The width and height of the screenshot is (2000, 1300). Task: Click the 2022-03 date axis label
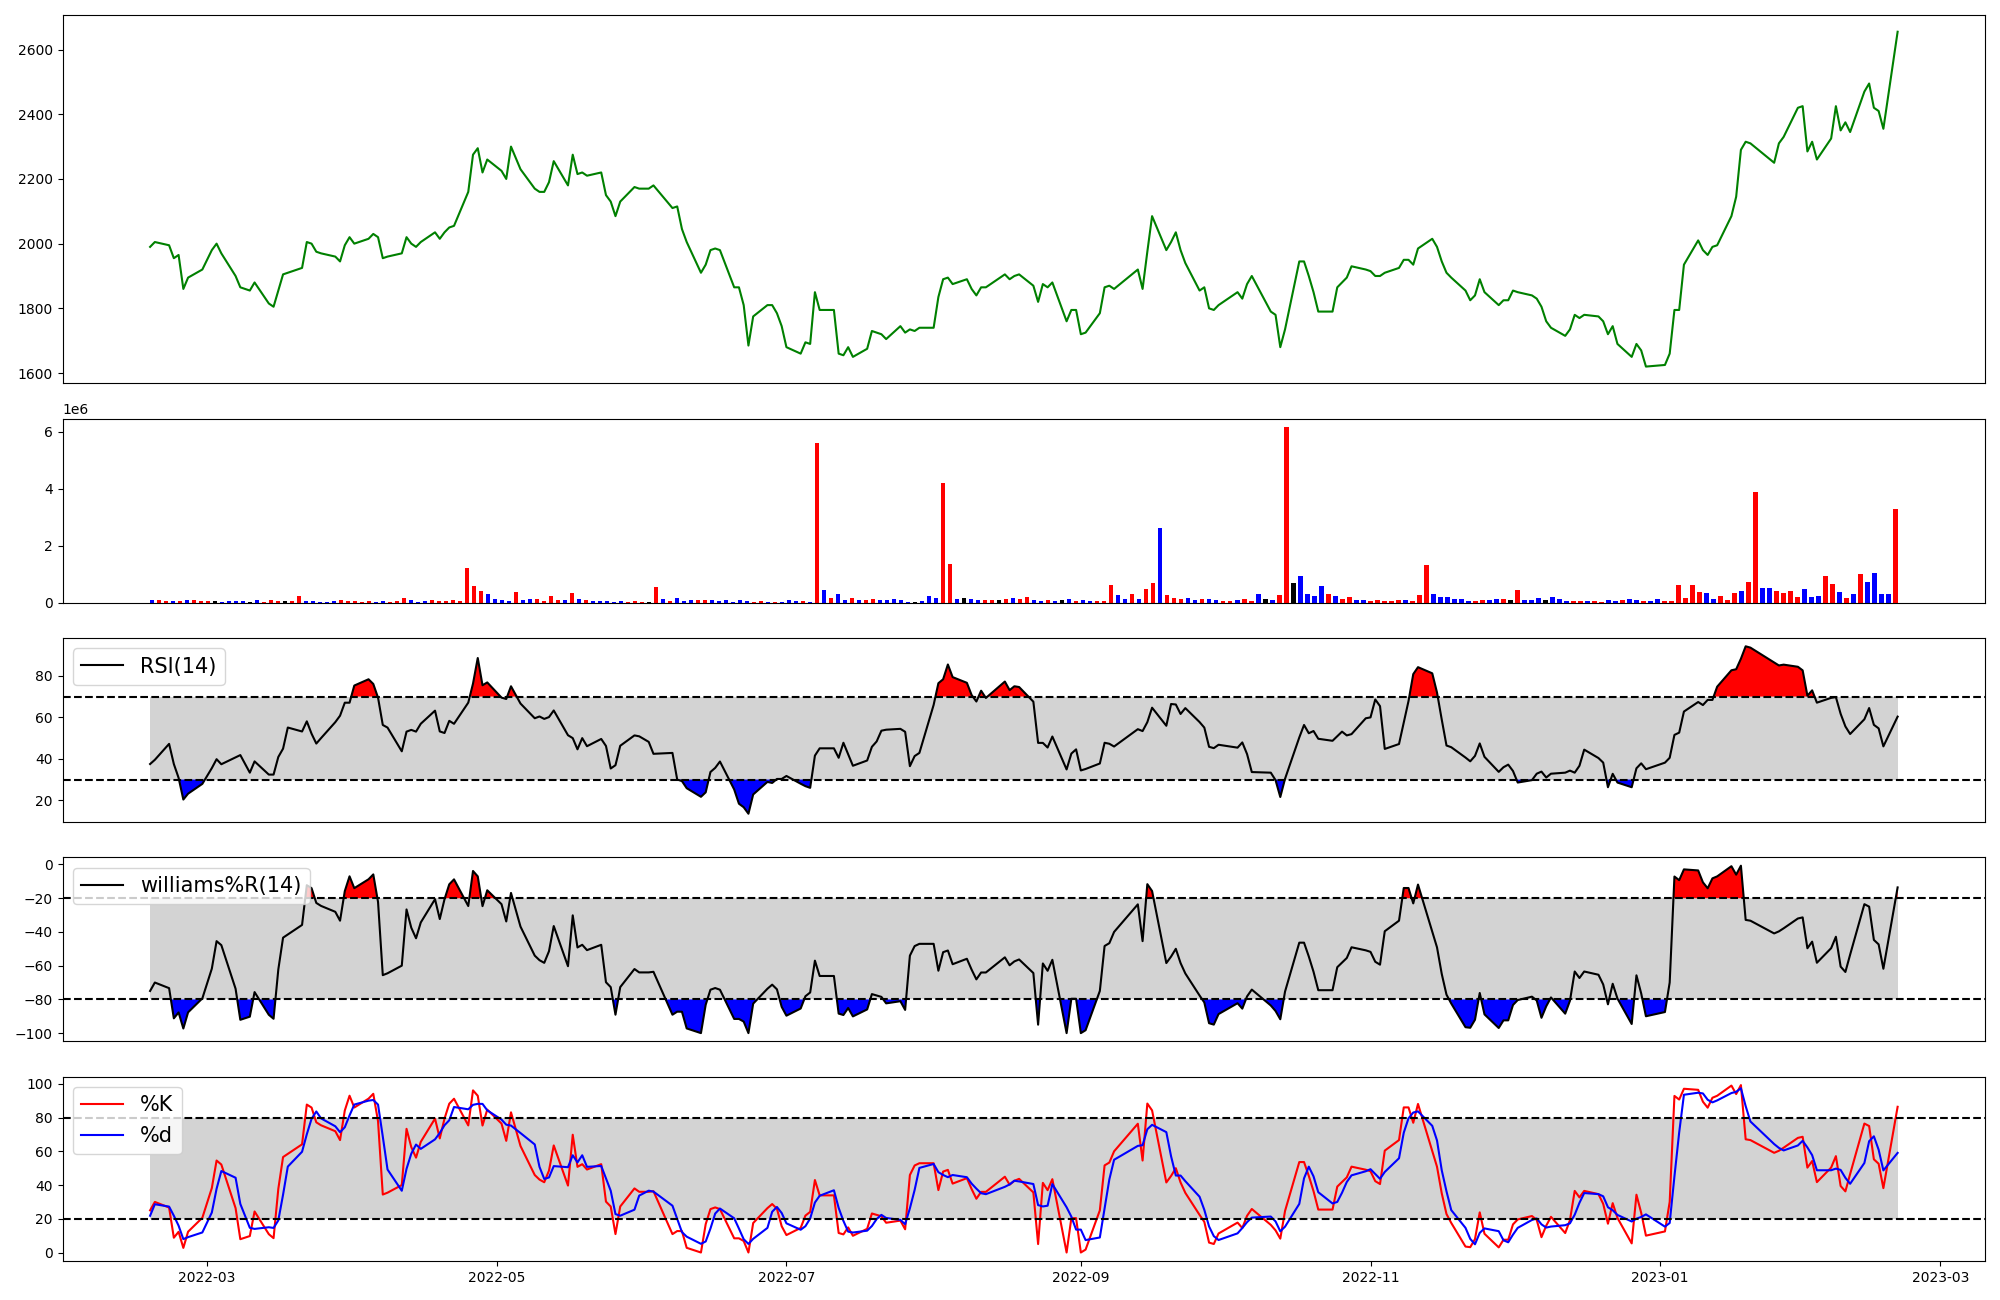coord(206,1277)
